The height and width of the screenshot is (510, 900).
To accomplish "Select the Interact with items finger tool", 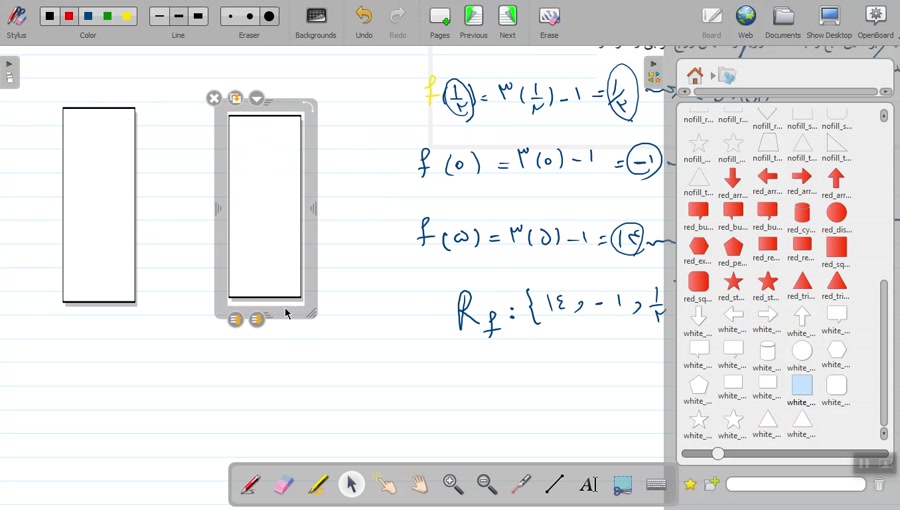I will point(385,484).
